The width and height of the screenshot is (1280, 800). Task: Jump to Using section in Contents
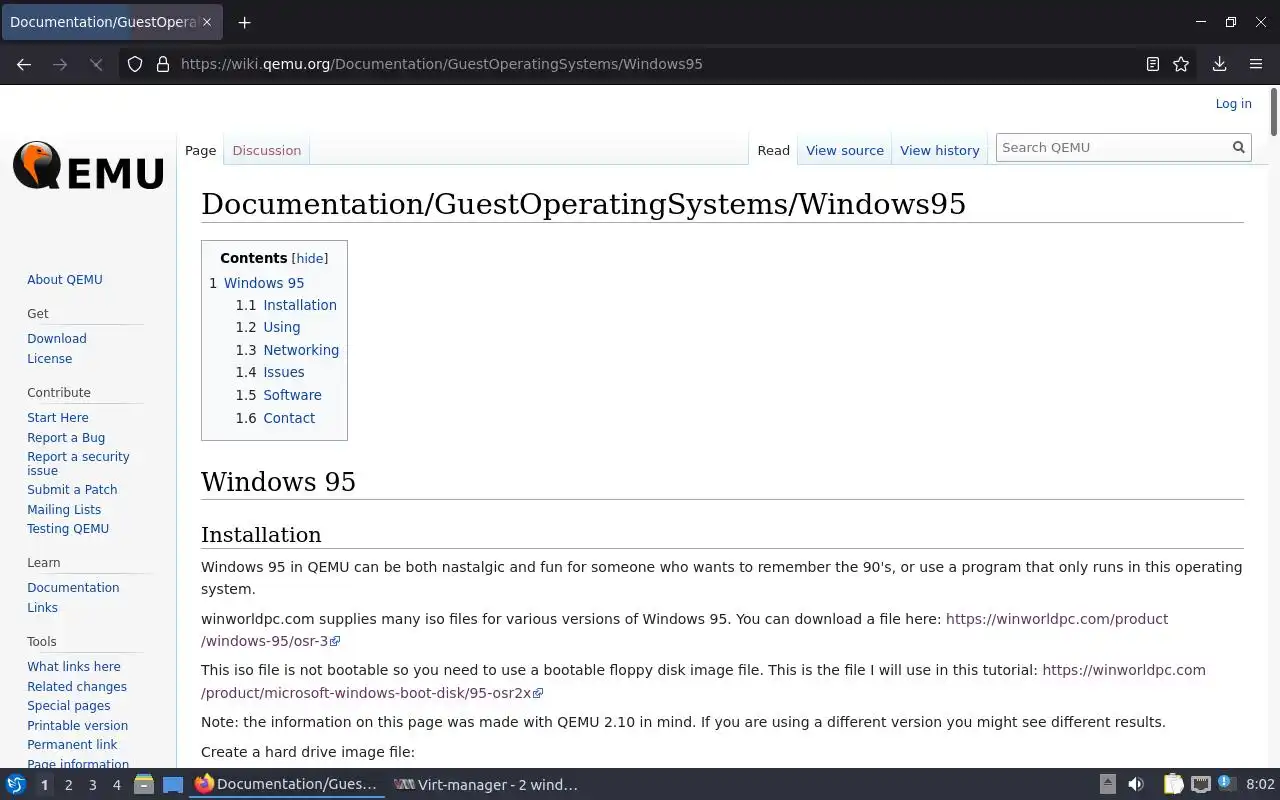[x=282, y=327]
